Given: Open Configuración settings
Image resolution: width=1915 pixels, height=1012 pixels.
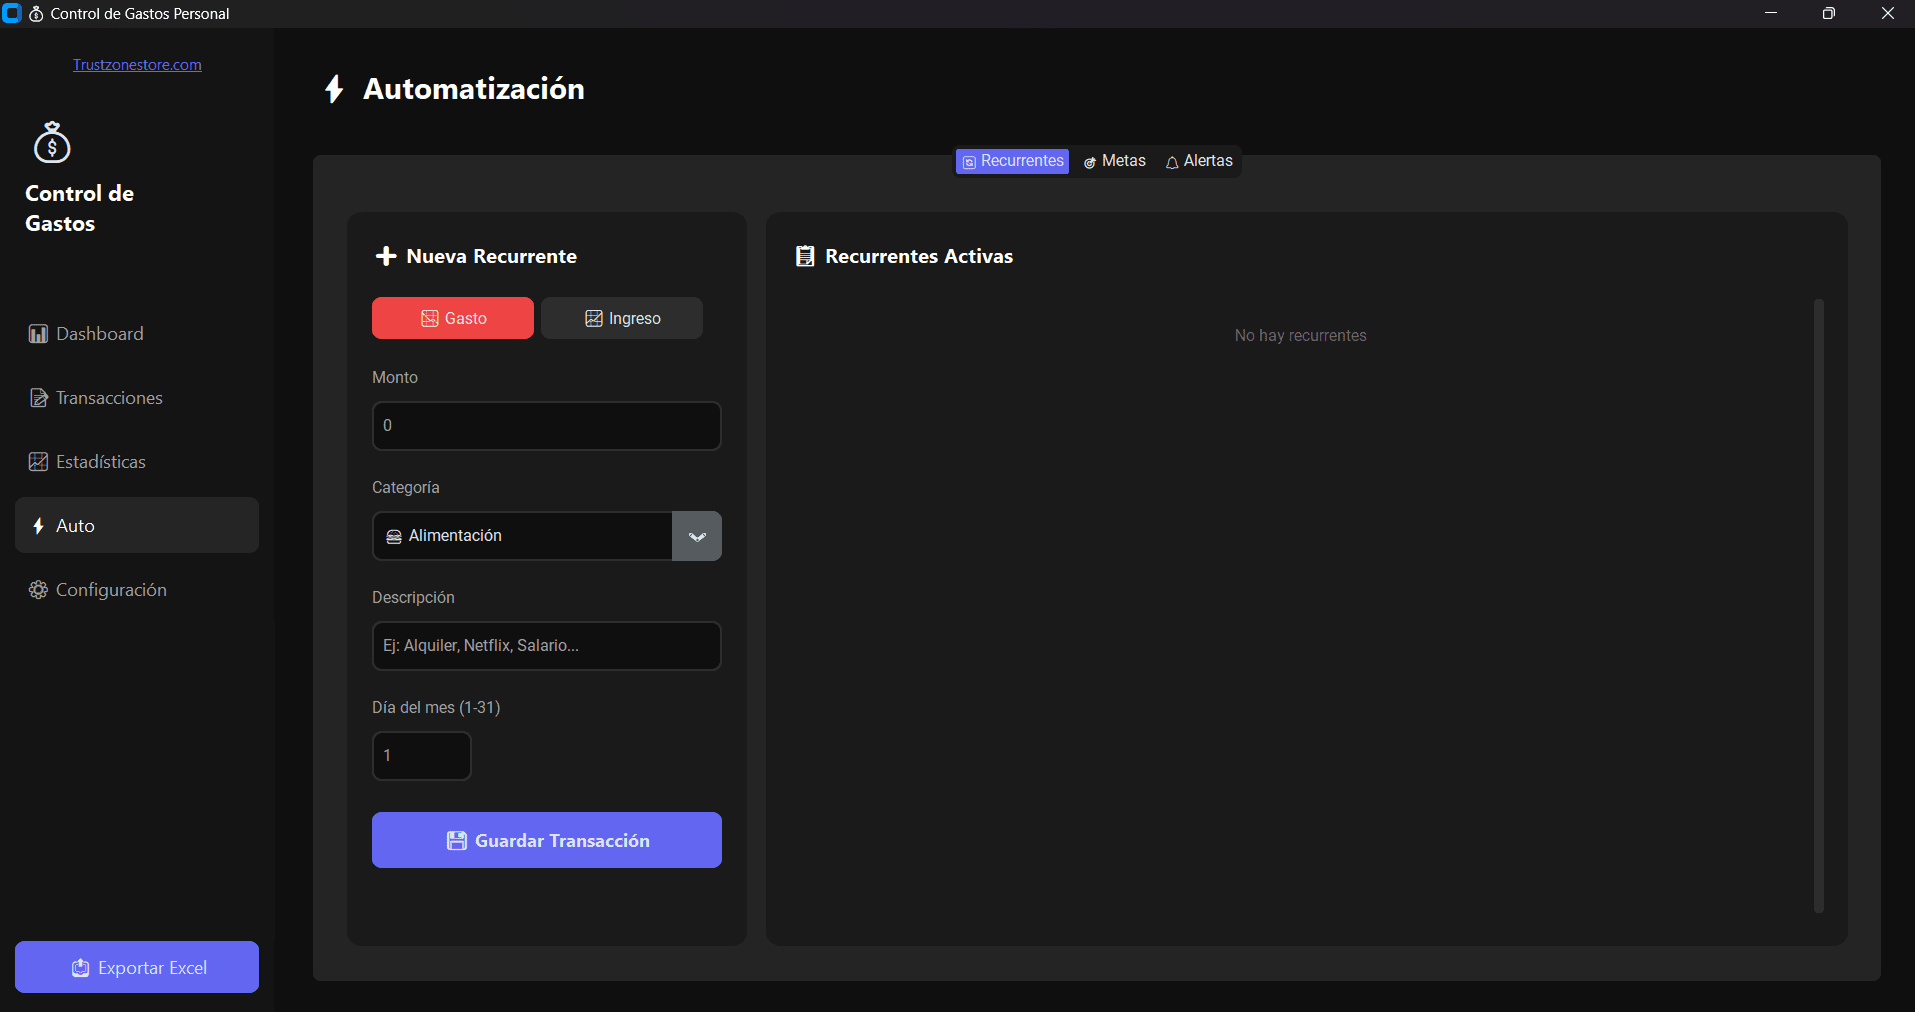Looking at the screenshot, I should [x=137, y=590].
